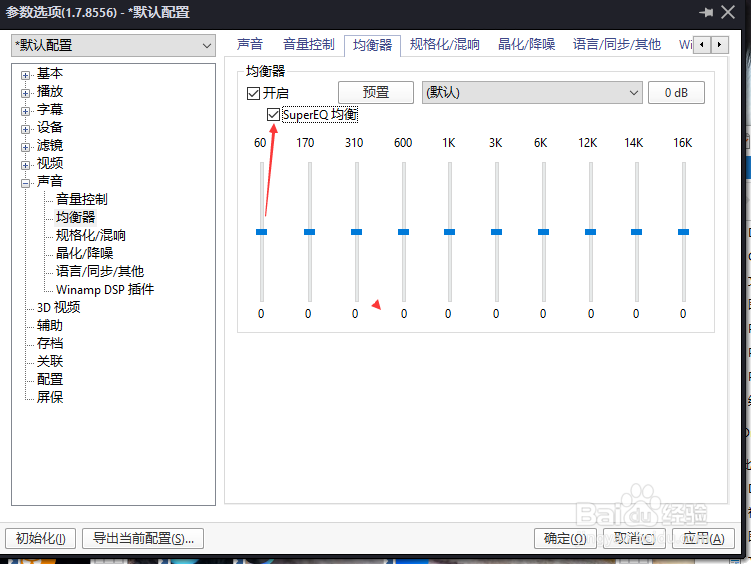Click the 1K band slider handle
The image size is (751, 564).
click(449, 232)
